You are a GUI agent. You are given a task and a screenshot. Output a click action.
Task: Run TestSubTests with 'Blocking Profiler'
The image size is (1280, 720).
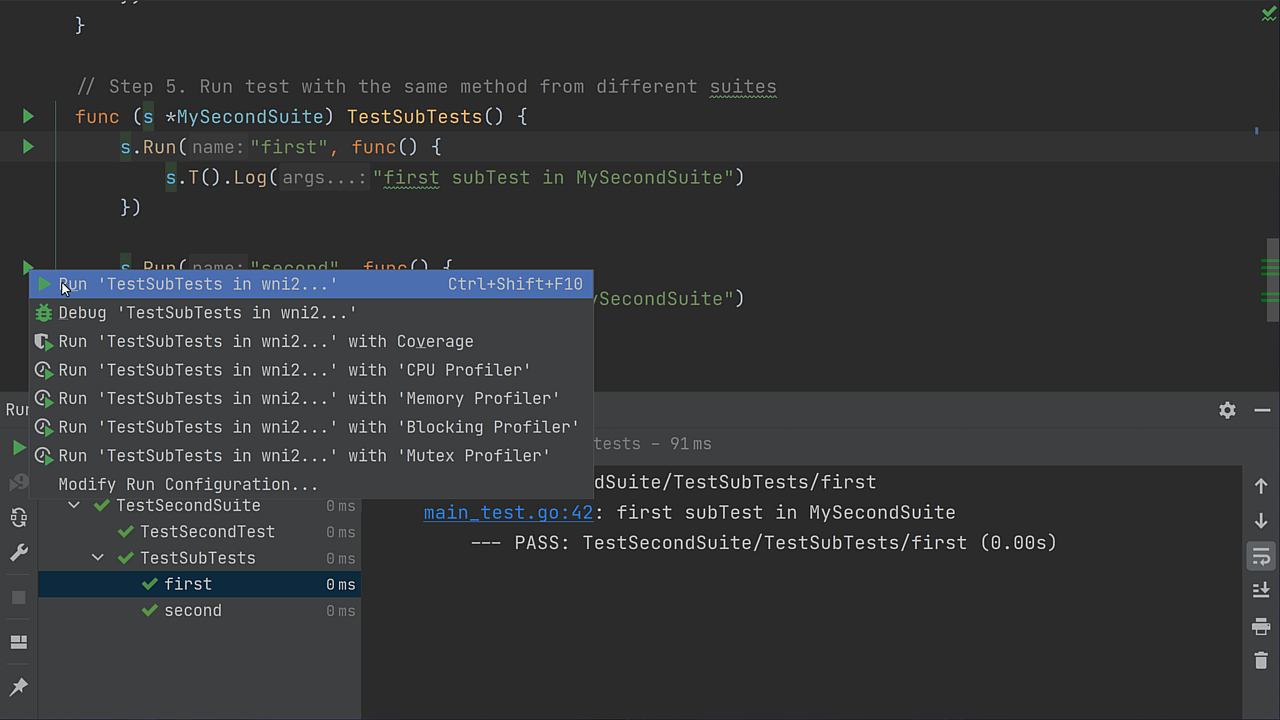[311, 427]
